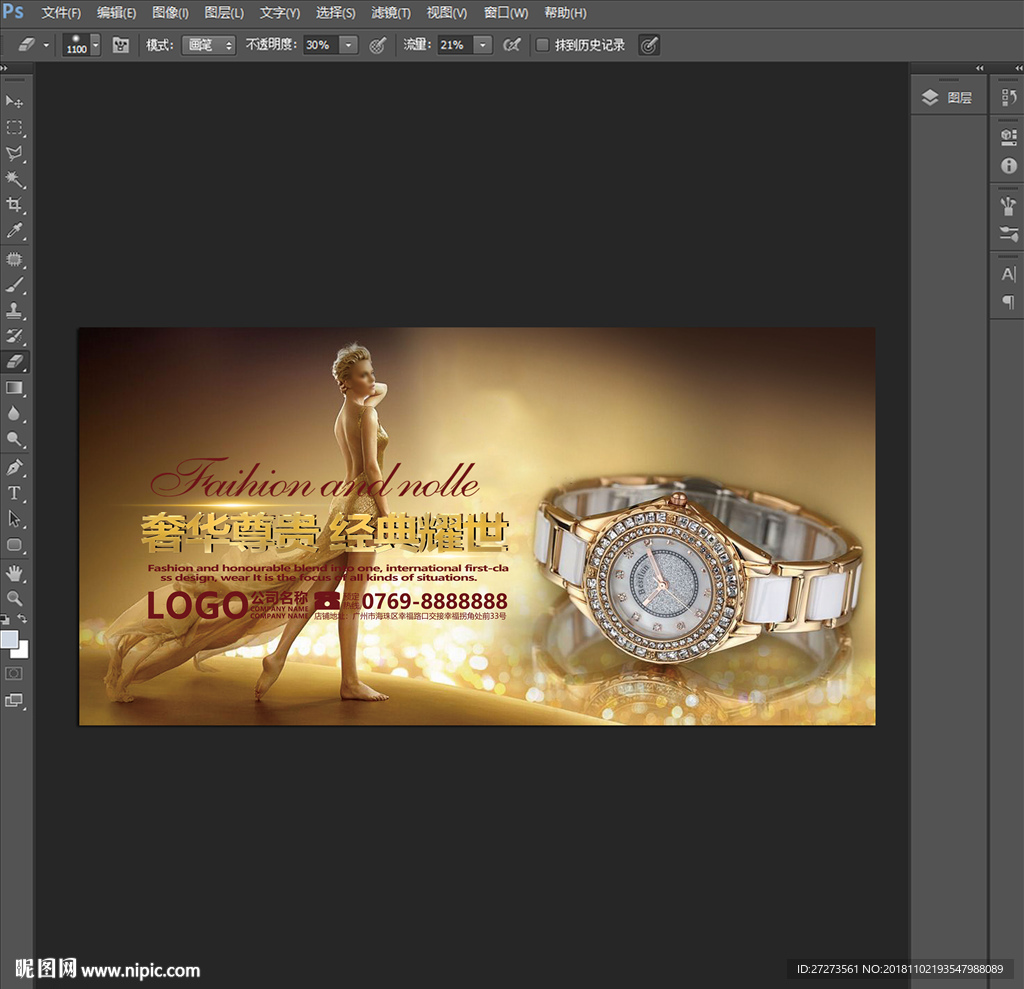Select the Eyedropper tool
Image resolution: width=1024 pixels, height=989 pixels.
pyautogui.click(x=14, y=230)
